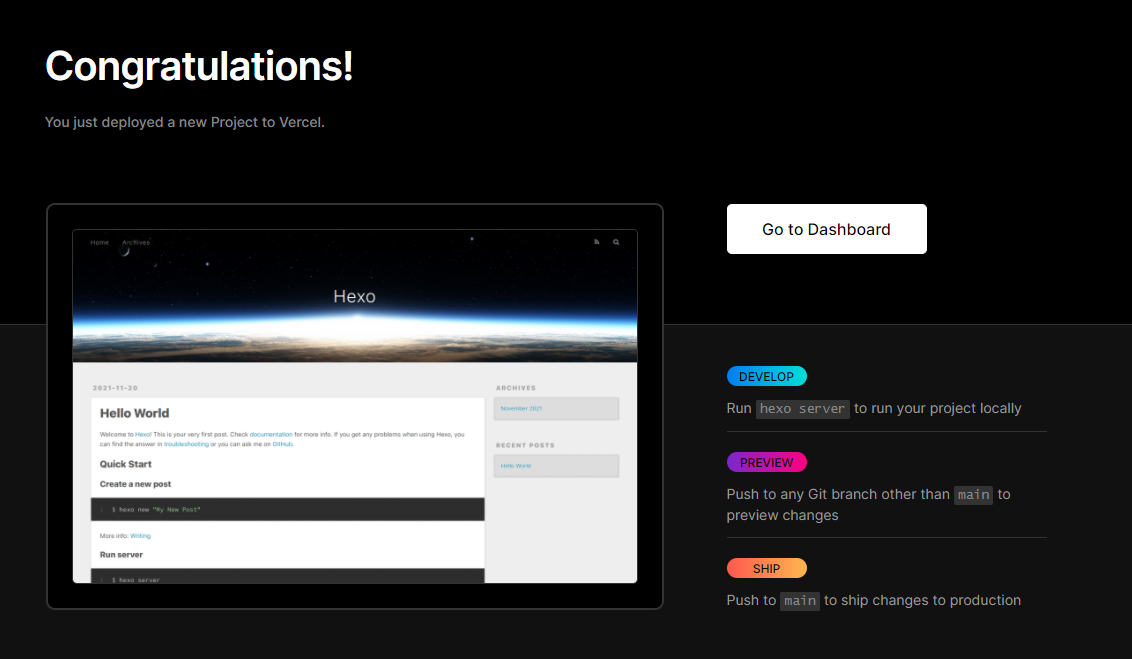
Task: Open the Writing link after More info
Action: click(x=140, y=536)
